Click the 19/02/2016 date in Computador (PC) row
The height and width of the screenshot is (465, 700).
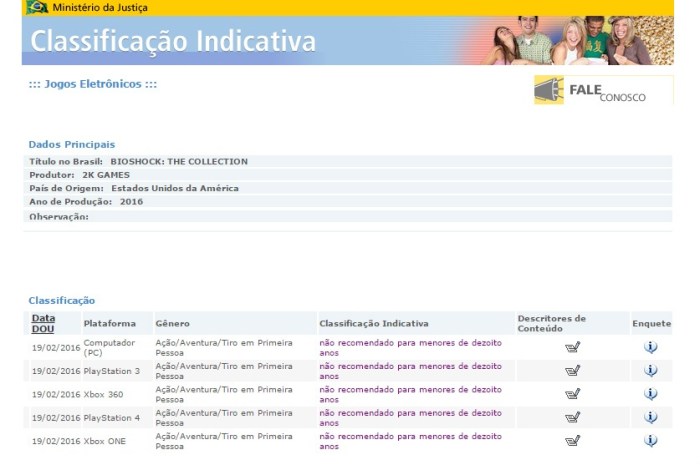pyautogui.click(x=56, y=348)
